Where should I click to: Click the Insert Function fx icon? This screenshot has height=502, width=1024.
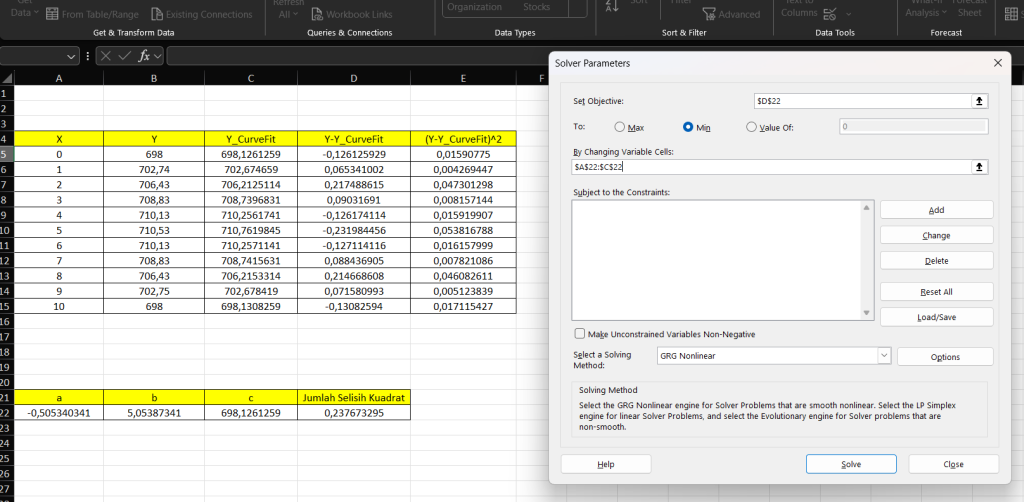pyautogui.click(x=144, y=56)
